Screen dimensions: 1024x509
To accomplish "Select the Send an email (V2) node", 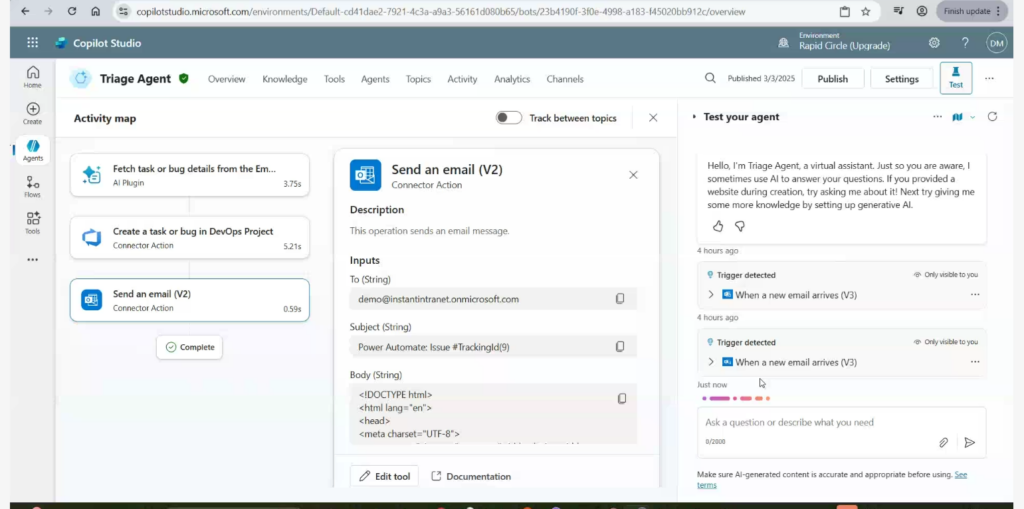I will pos(189,301).
